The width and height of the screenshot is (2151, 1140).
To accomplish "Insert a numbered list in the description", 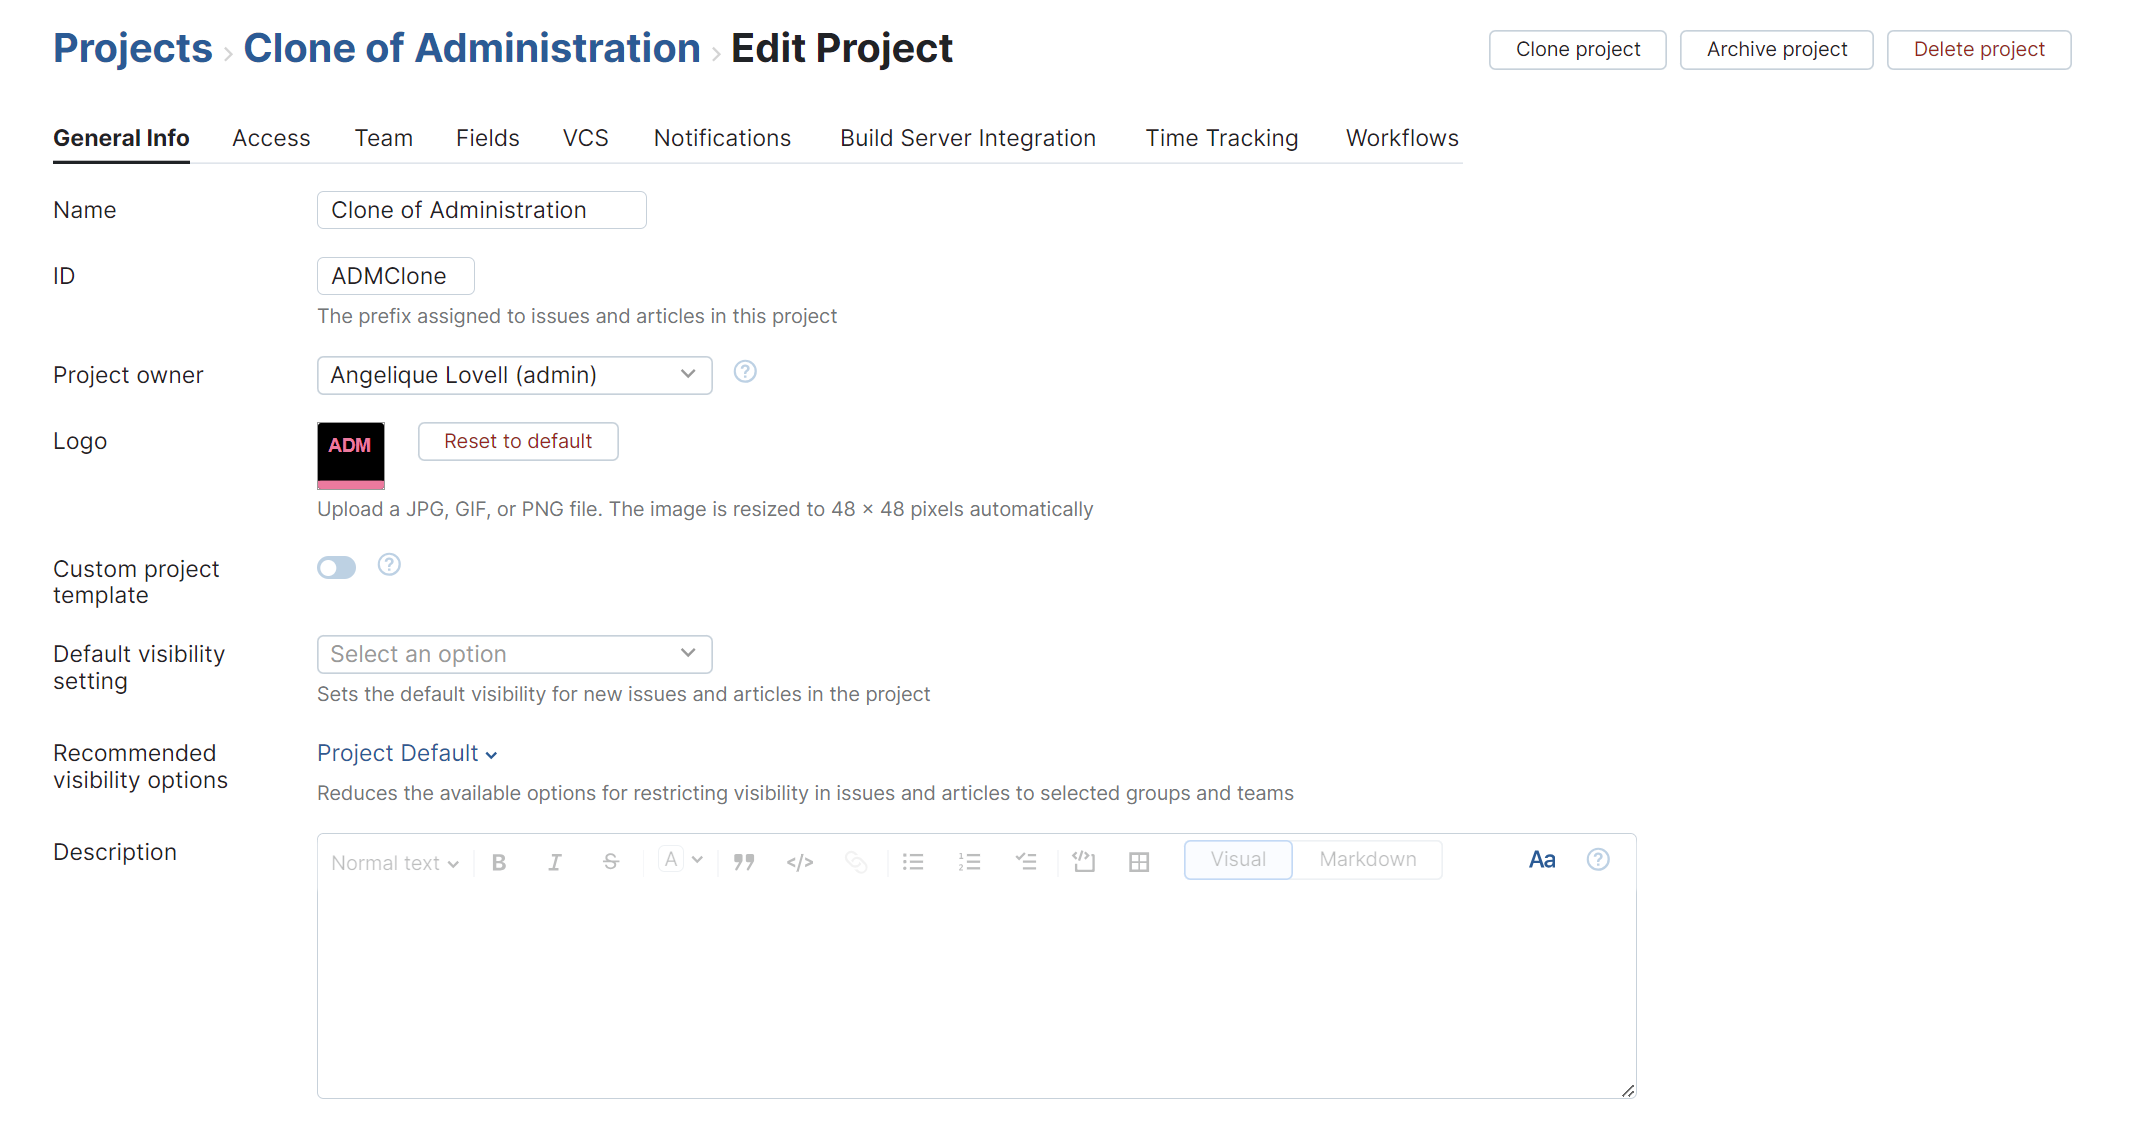I will coord(968,861).
